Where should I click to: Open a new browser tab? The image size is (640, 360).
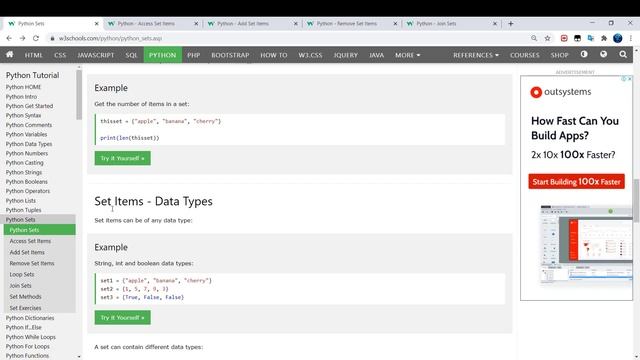tap(511, 24)
